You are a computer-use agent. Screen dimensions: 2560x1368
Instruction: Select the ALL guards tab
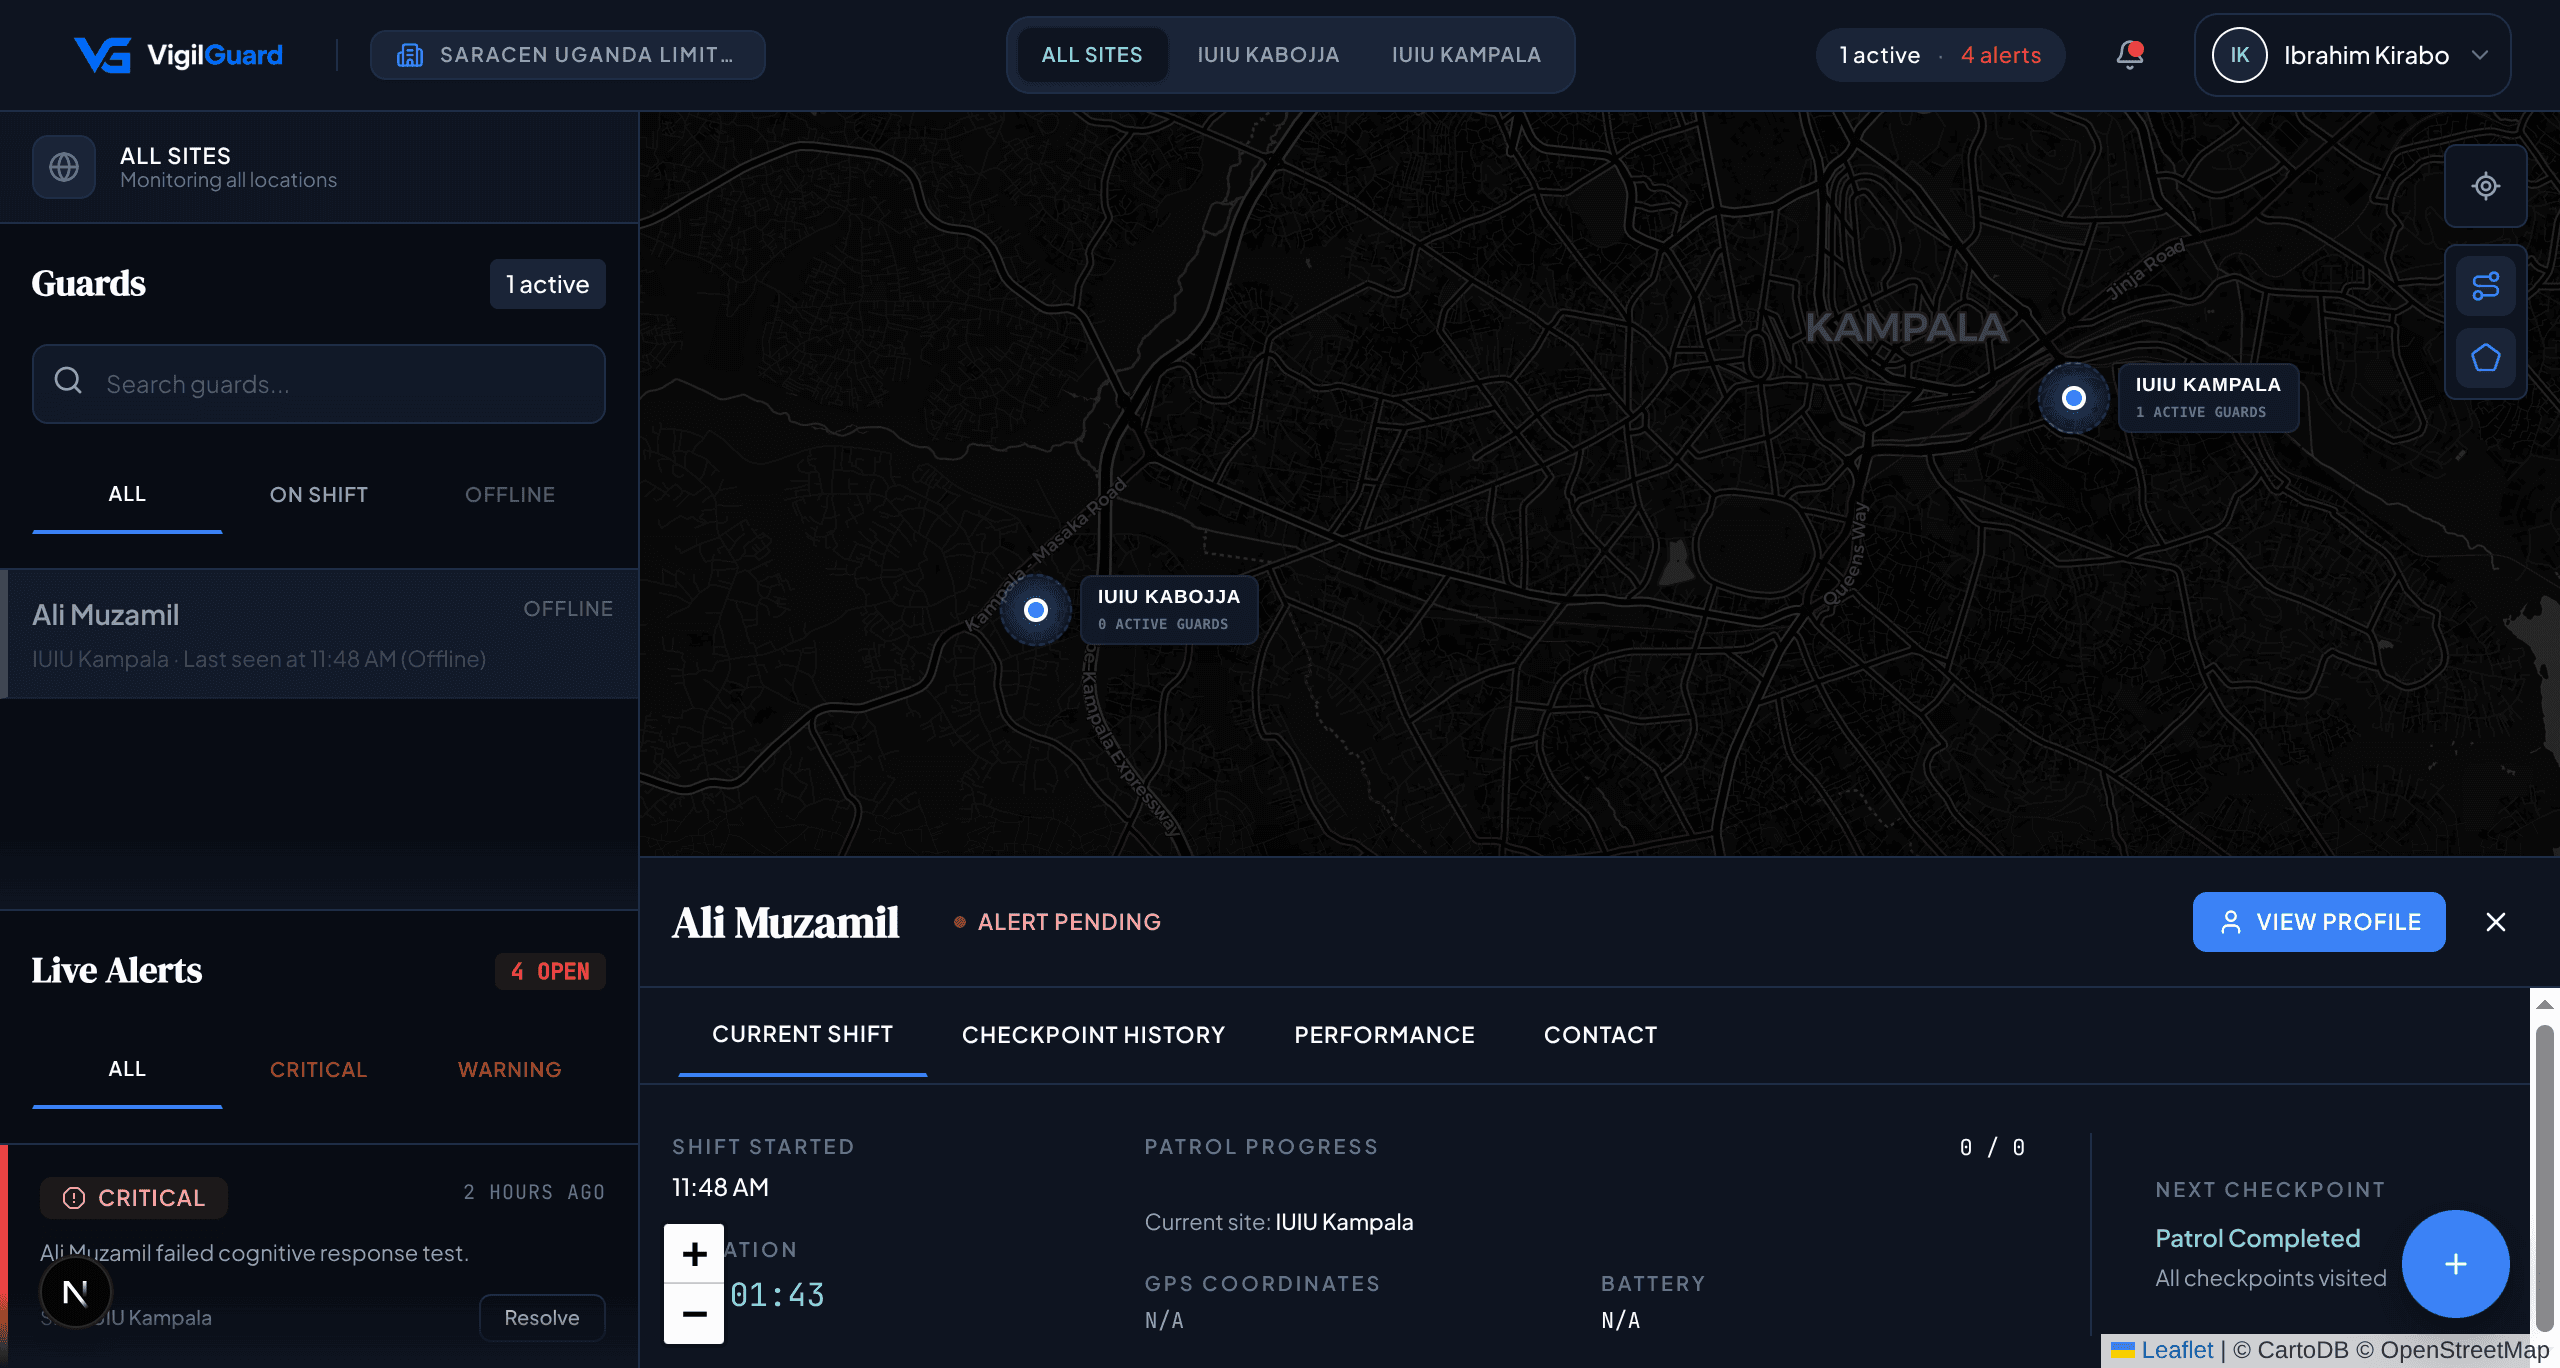(127, 494)
